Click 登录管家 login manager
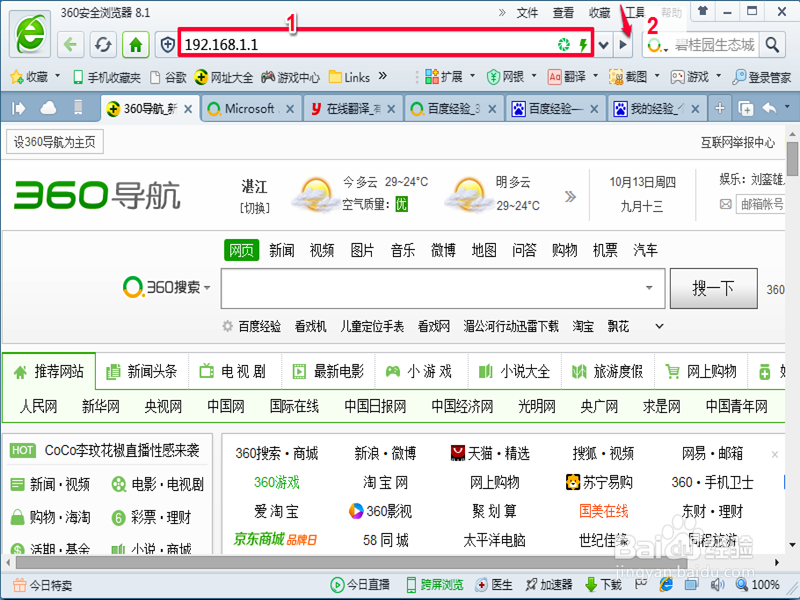The width and height of the screenshot is (800, 600). [x=761, y=77]
